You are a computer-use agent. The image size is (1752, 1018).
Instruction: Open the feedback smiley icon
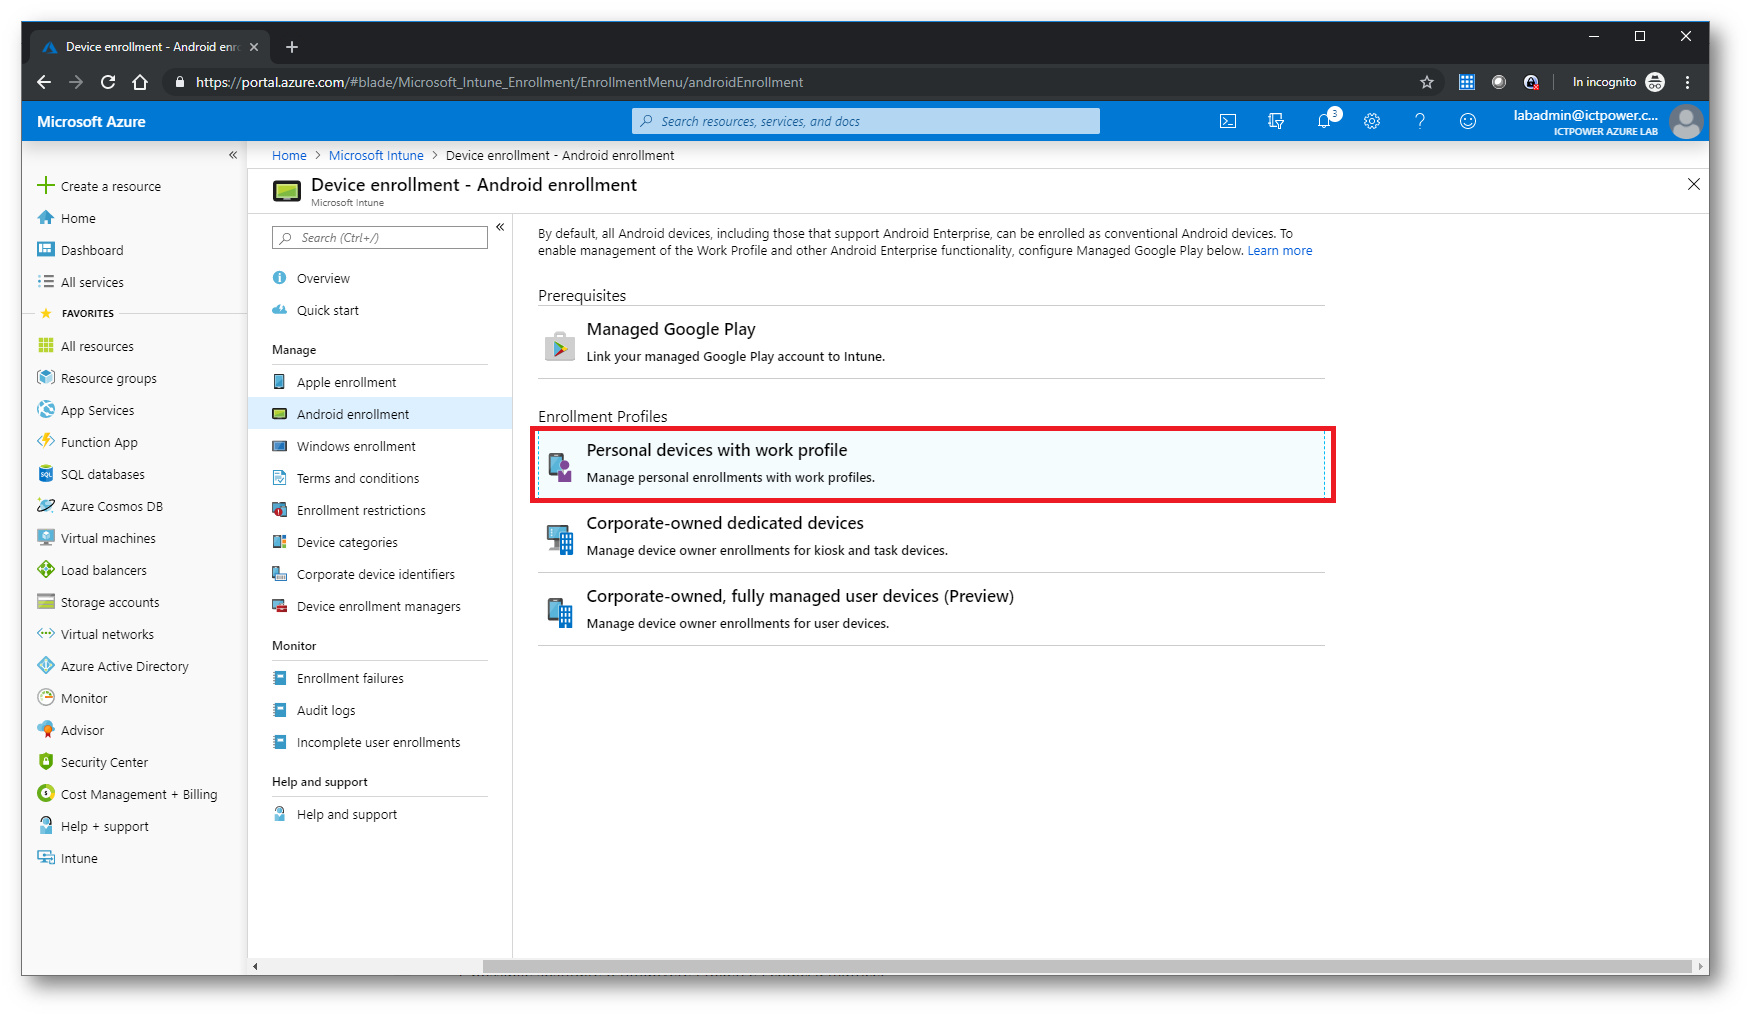(x=1468, y=121)
